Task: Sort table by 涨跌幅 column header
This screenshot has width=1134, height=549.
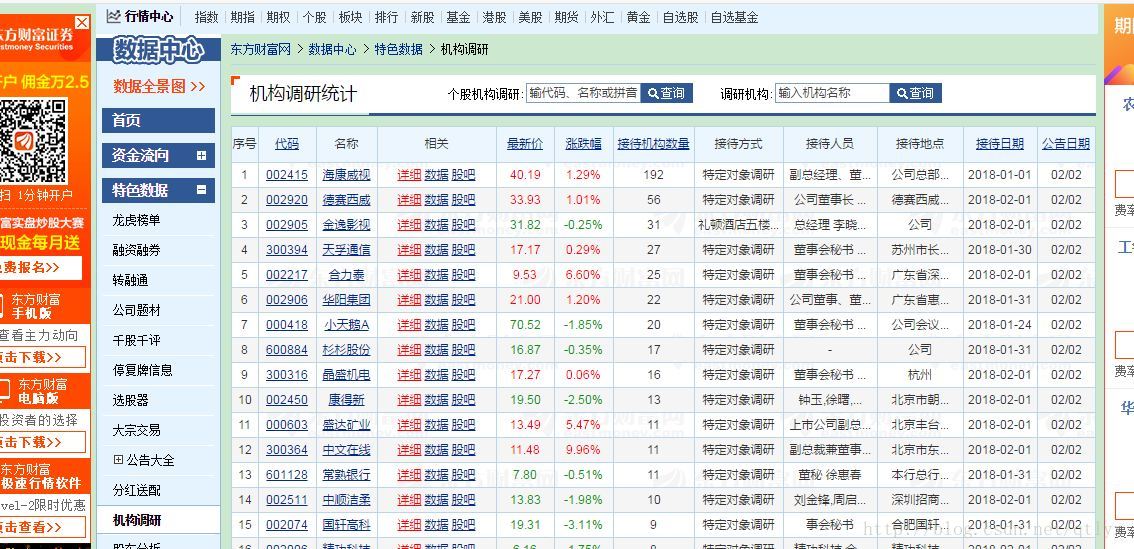Action: pos(583,144)
